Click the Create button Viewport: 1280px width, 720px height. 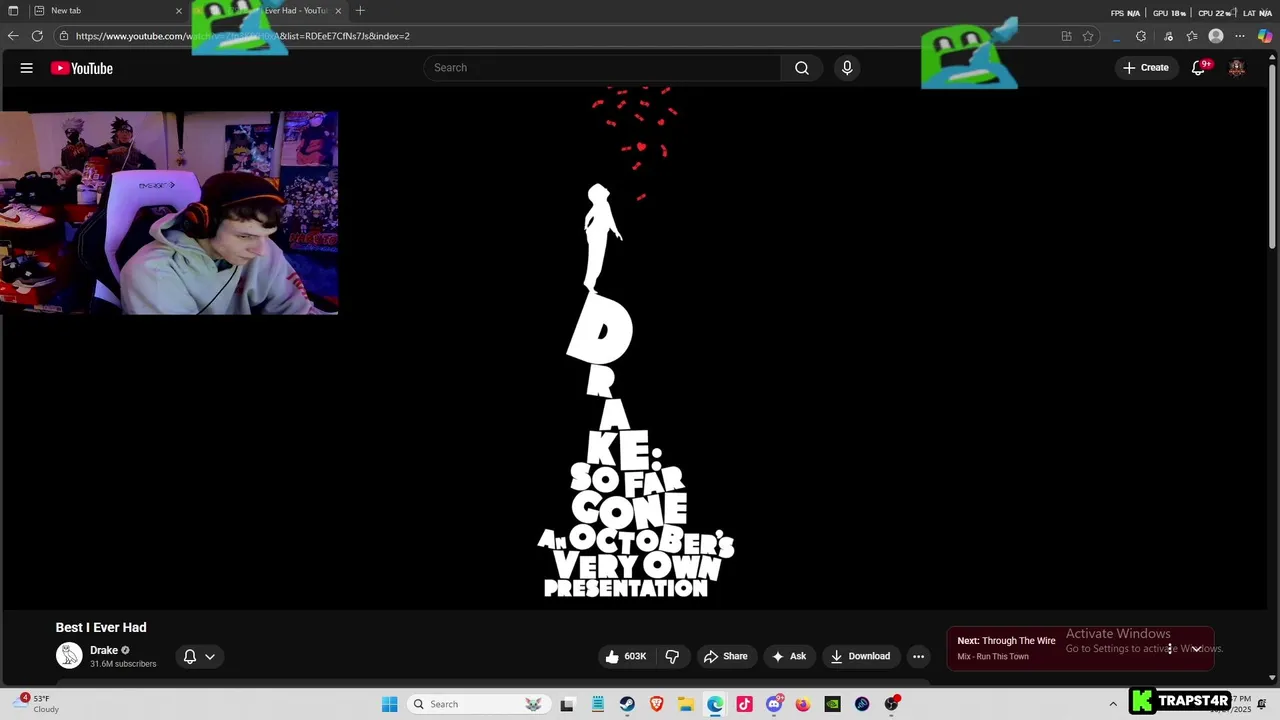pyautogui.click(x=1146, y=68)
